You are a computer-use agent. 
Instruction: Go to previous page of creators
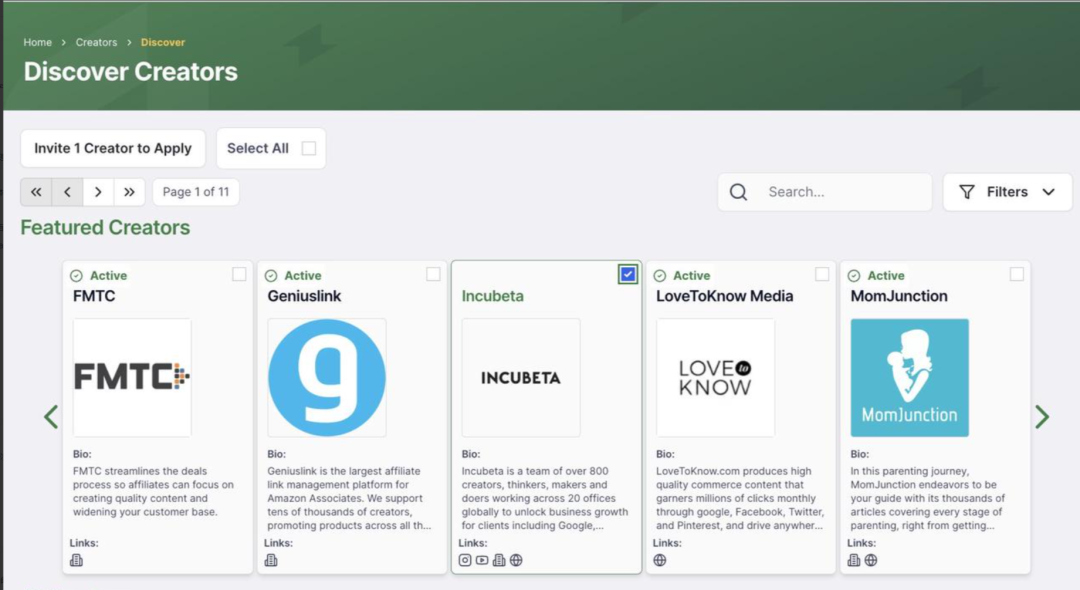68,192
